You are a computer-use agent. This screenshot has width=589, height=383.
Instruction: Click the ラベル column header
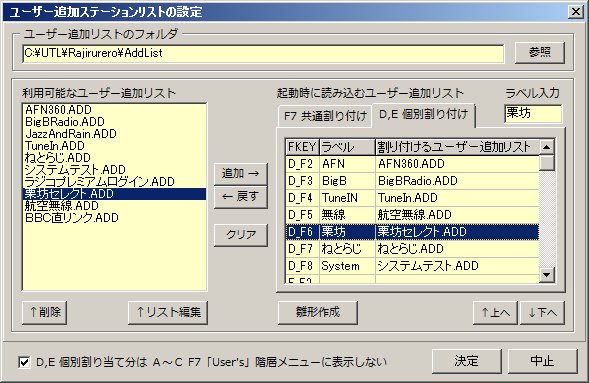click(x=347, y=147)
